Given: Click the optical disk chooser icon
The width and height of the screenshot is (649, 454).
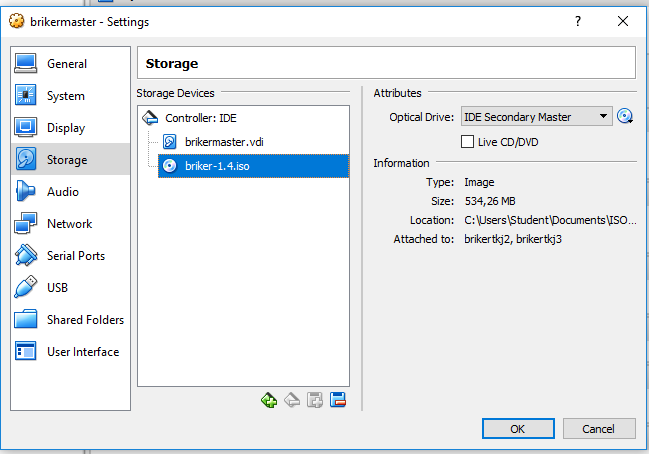Looking at the screenshot, I should point(626,117).
